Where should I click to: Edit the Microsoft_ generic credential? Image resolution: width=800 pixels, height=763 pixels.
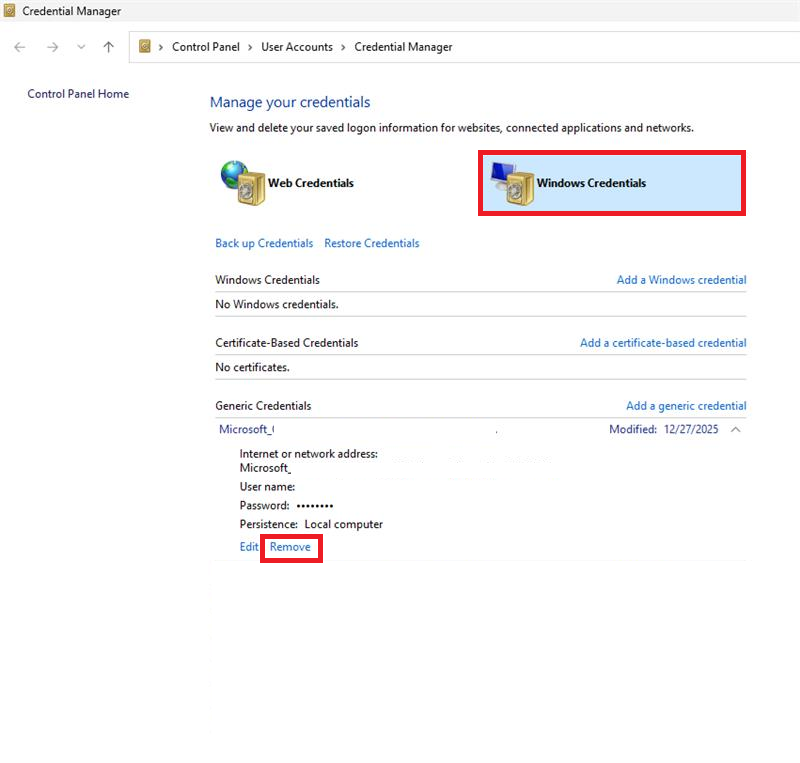coord(249,547)
